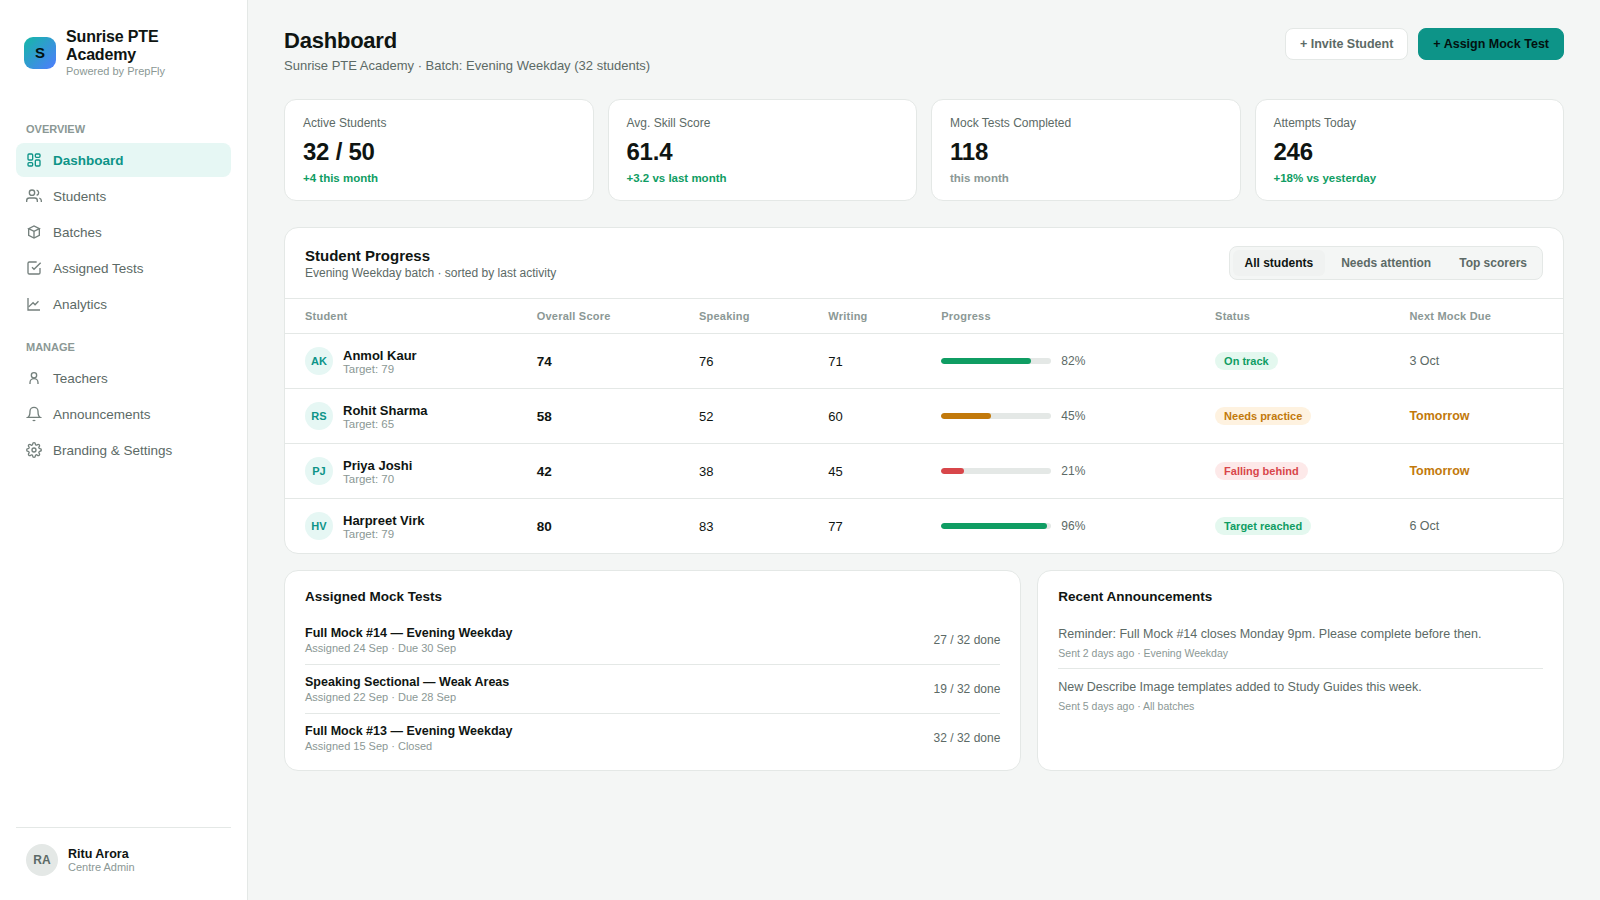Open the Describe Image templates announcement
Viewport: 1600px width, 900px height.
tap(1300, 696)
